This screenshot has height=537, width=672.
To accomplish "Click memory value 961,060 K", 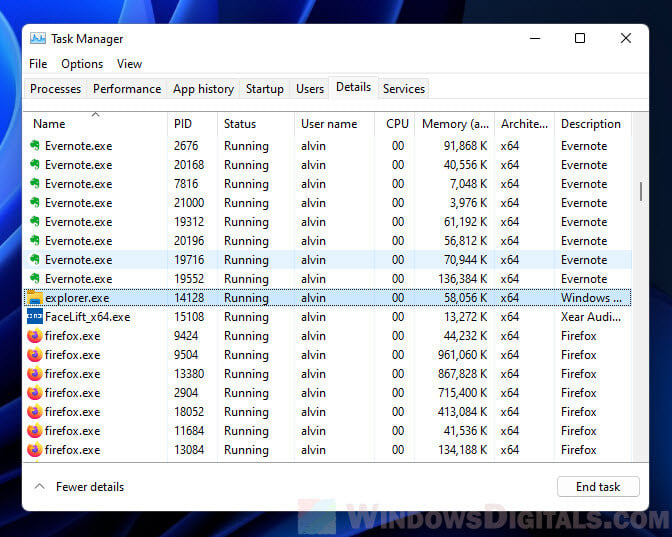I will 462,354.
